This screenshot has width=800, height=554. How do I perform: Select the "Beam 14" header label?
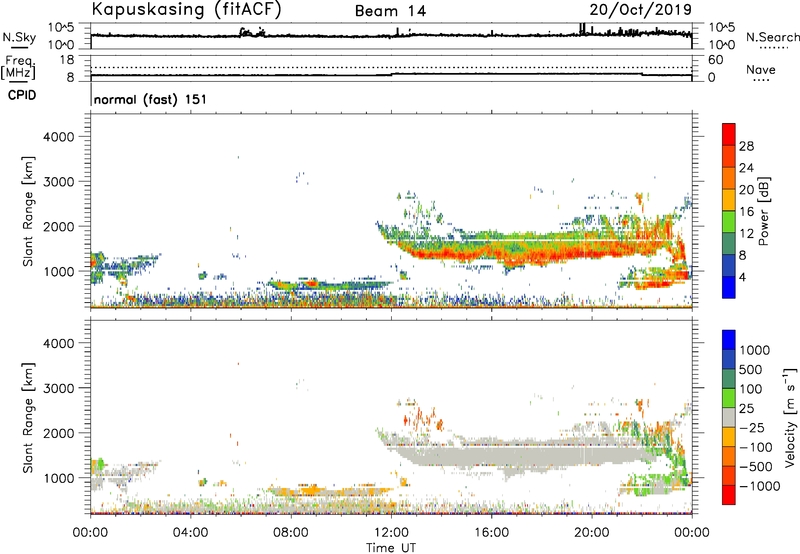click(x=390, y=11)
